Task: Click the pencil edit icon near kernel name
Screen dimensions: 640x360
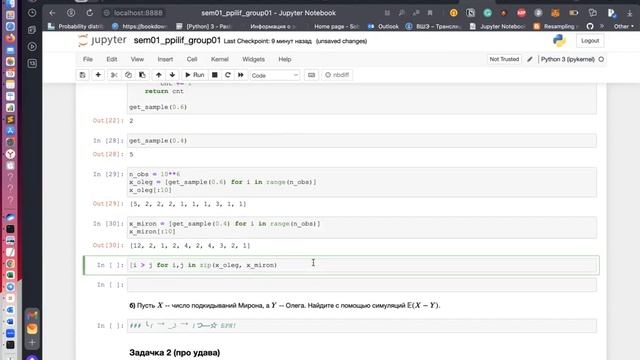Action: click(x=530, y=59)
